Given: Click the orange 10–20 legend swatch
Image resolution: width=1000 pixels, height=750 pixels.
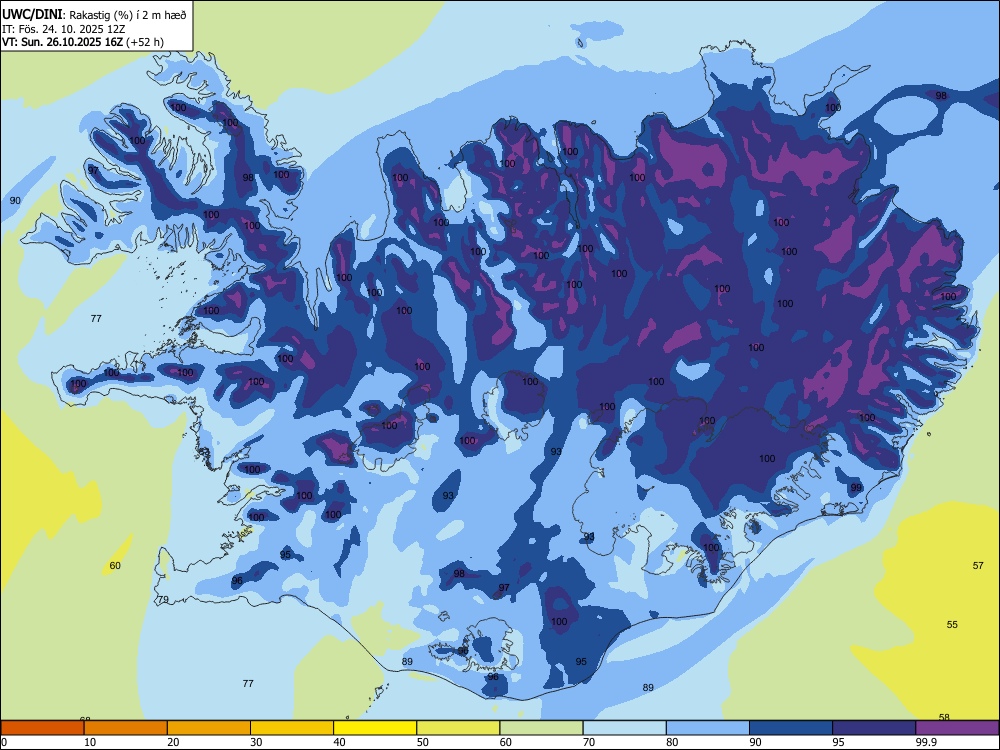Looking at the screenshot, I should [126, 728].
